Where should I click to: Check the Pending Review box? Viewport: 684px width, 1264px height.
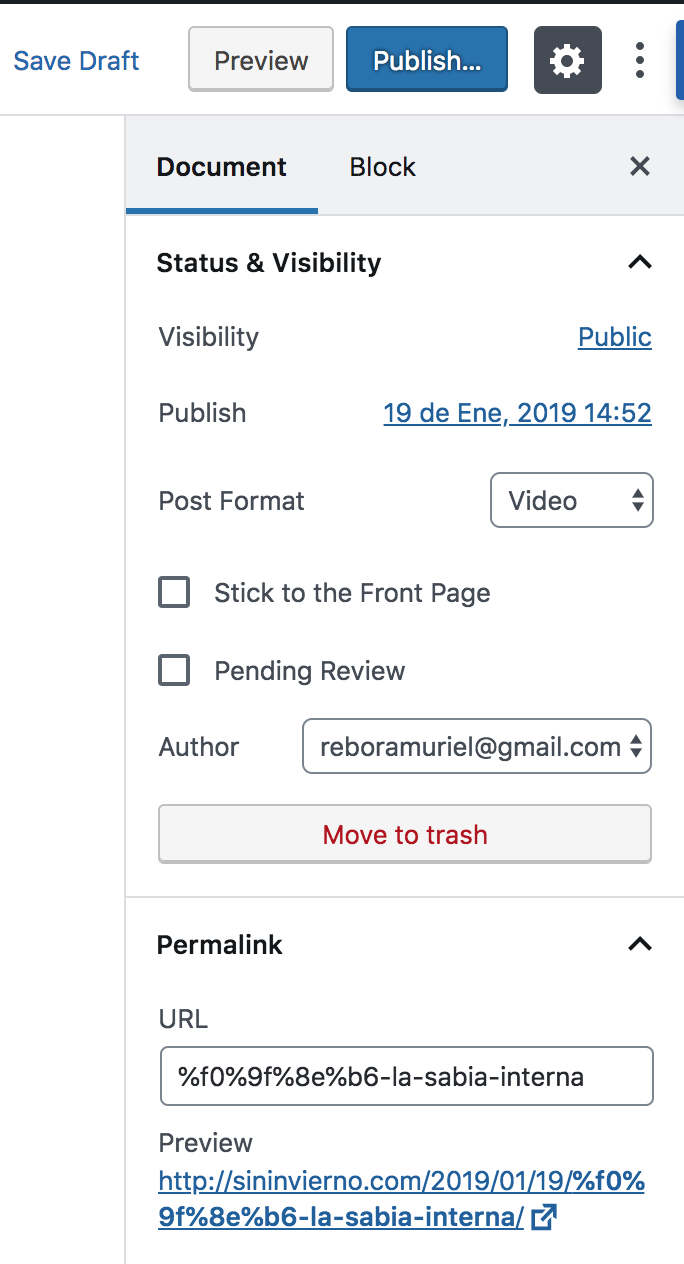tap(174, 671)
